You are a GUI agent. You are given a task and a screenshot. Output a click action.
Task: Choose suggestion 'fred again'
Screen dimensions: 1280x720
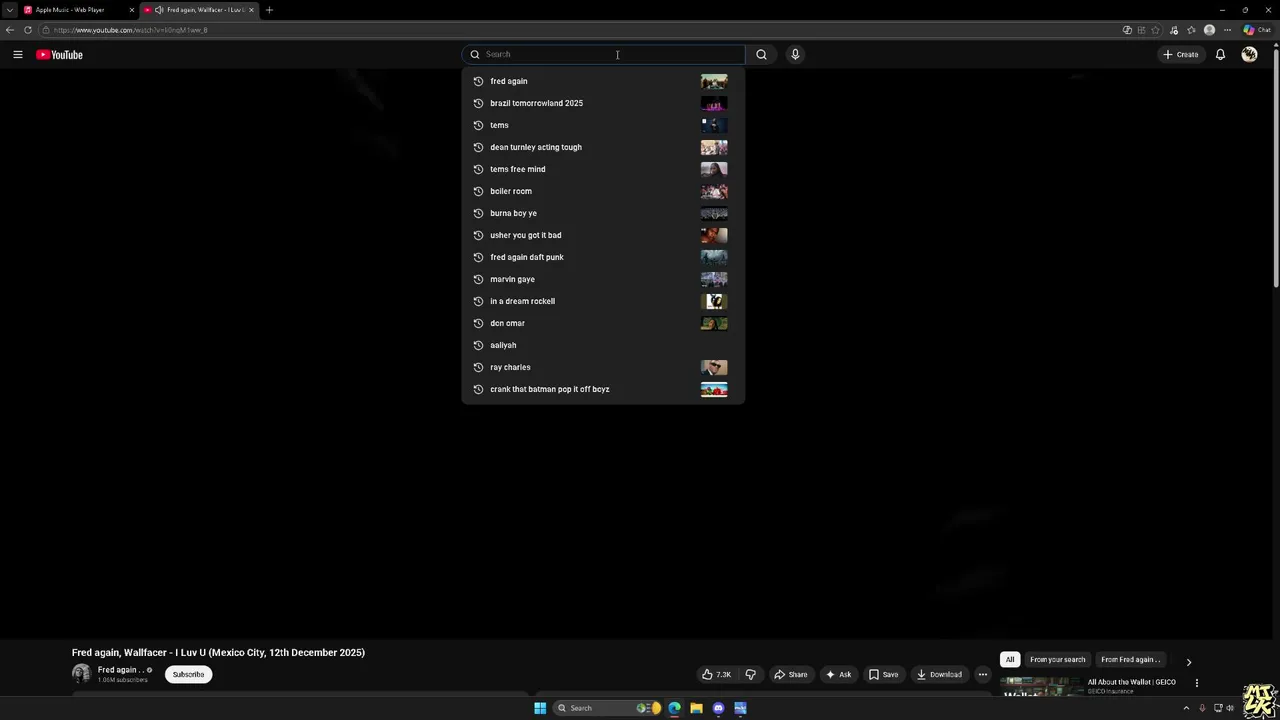pyautogui.click(x=603, y=81)
